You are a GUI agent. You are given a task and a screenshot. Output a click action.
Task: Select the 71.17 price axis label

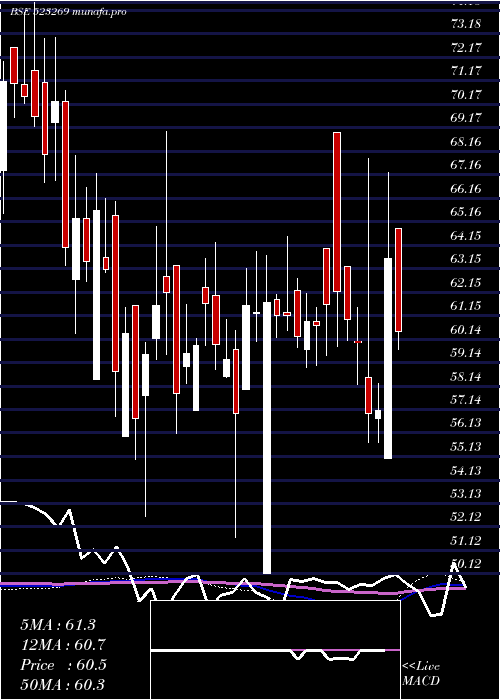(466, 71)
